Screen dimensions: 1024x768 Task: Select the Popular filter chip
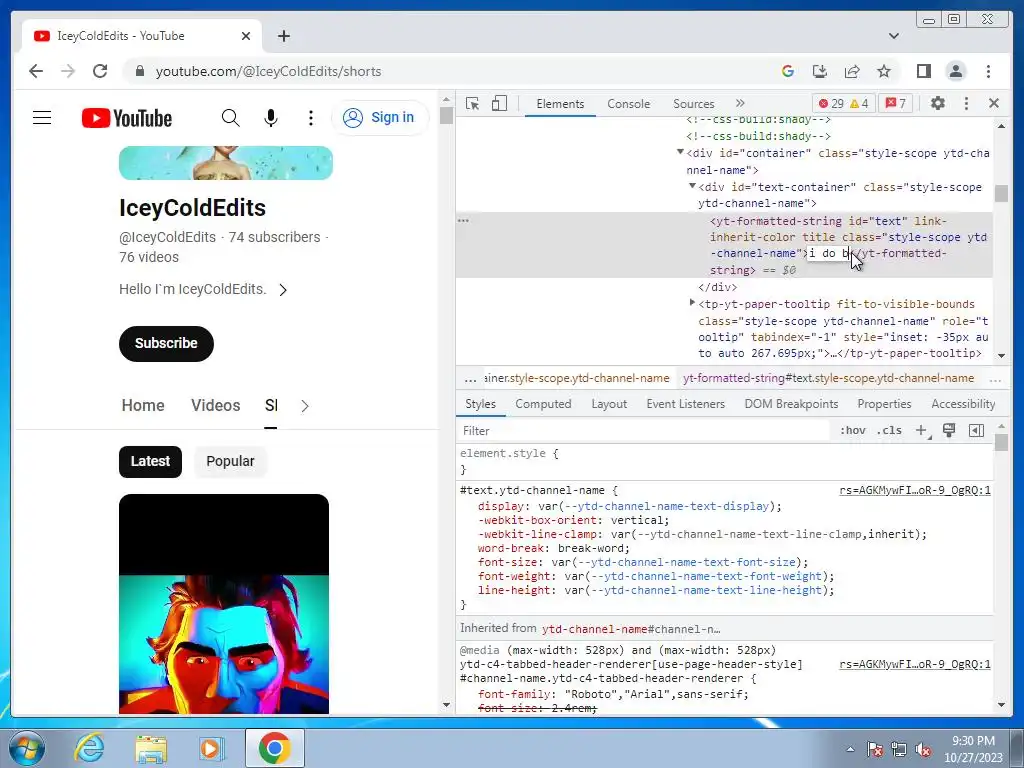pos(230,462)
